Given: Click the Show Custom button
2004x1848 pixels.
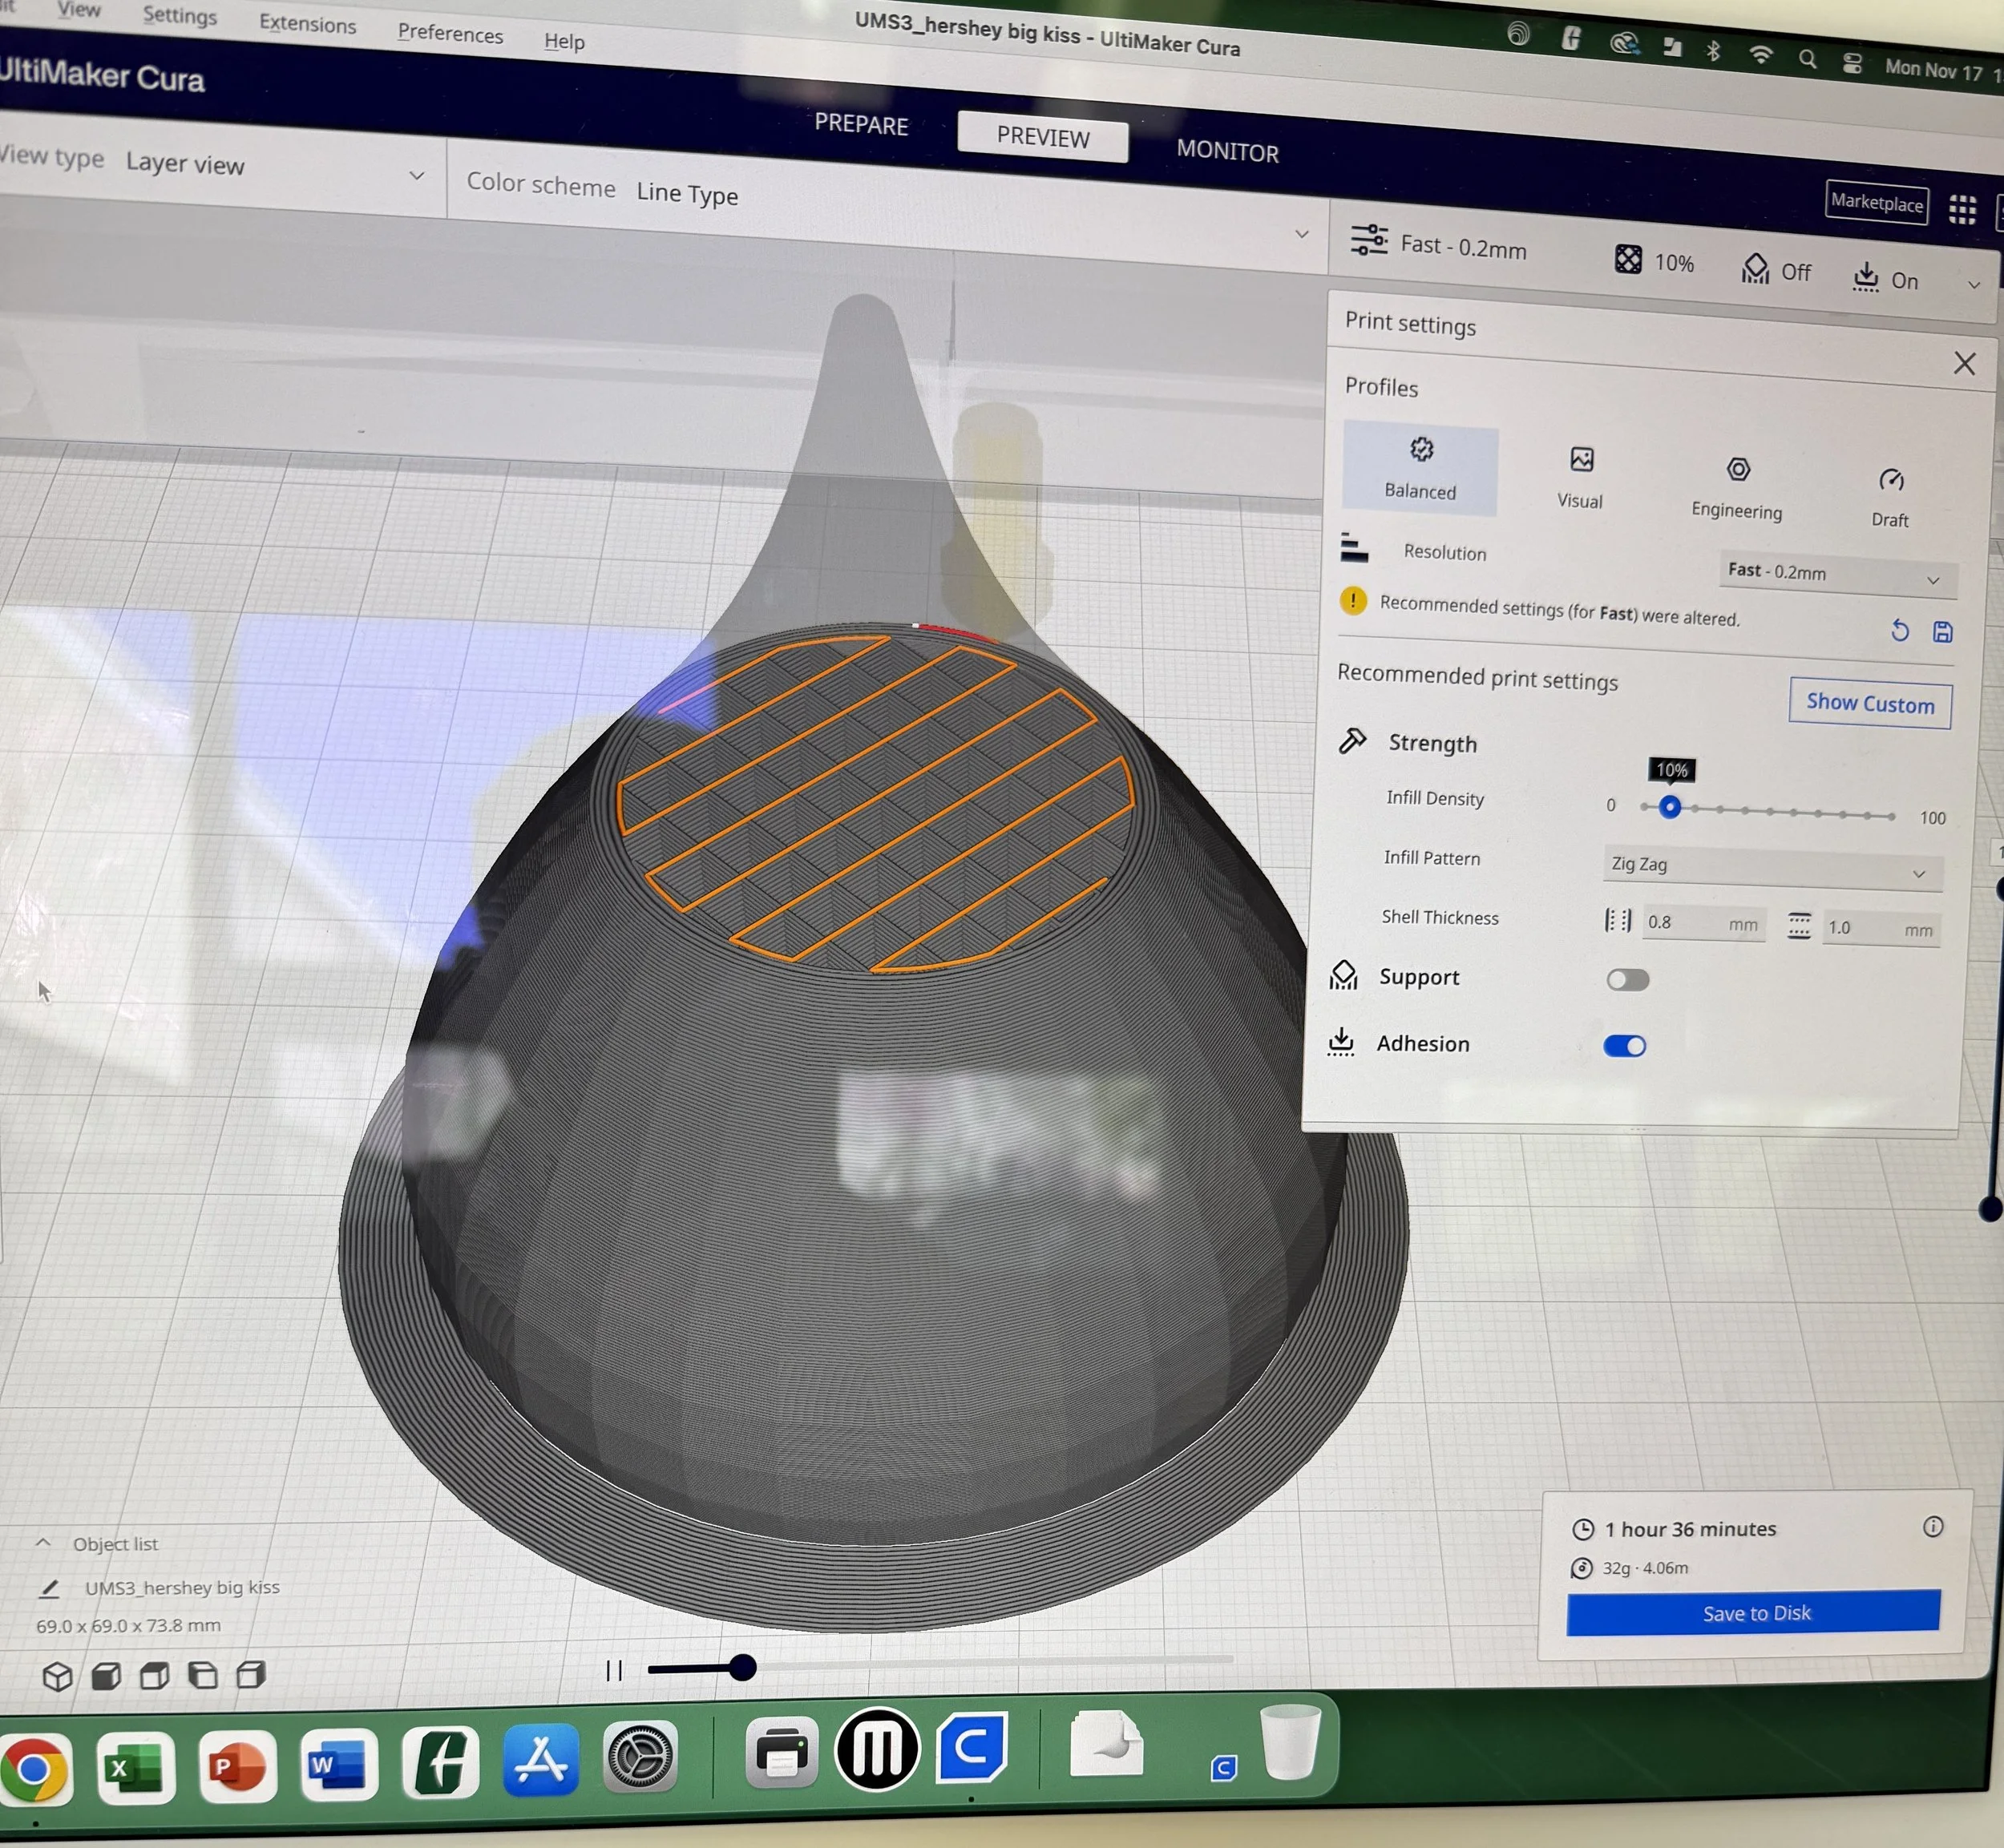Looking at the screenshot, I should click(x=1869, y=704).
